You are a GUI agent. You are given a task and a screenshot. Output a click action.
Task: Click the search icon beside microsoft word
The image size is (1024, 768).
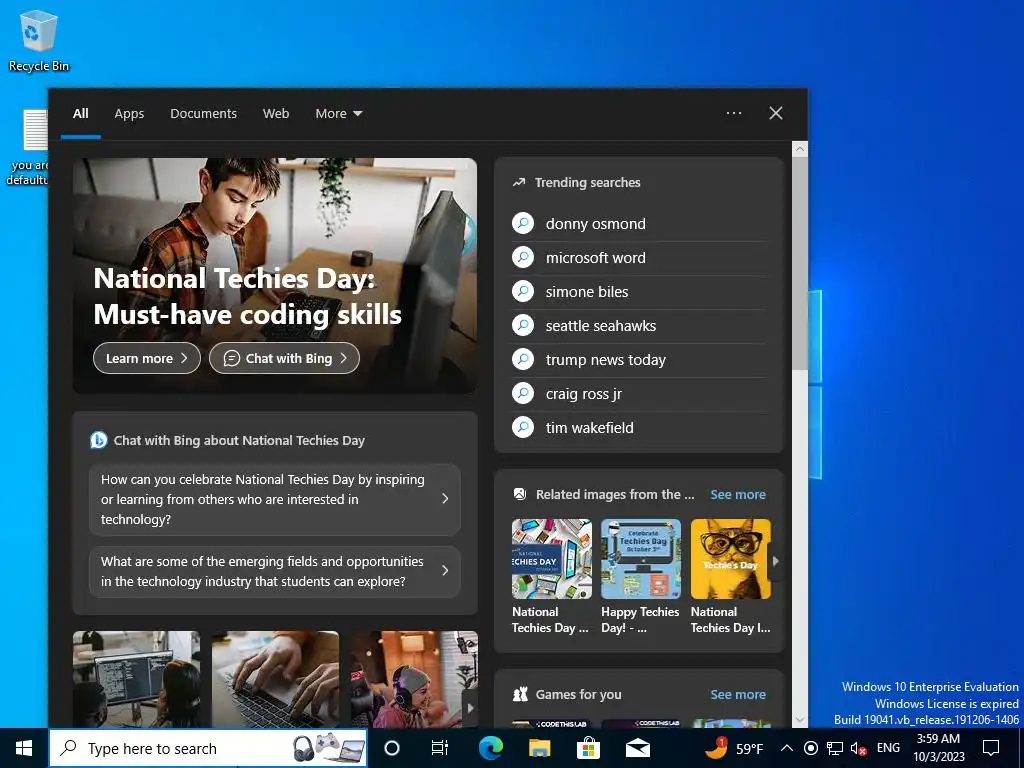coord(523,257)
